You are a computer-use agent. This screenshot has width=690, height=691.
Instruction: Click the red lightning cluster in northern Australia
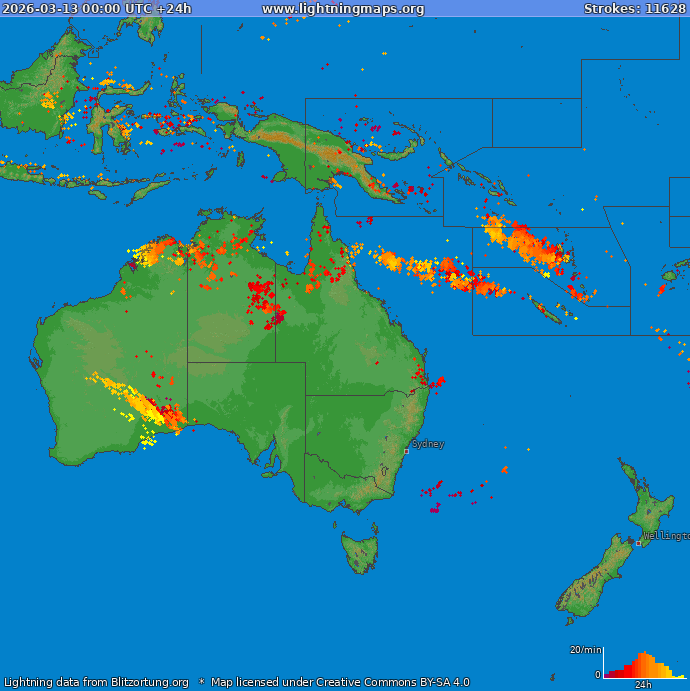pyautogui.click(x=264, y=300)
